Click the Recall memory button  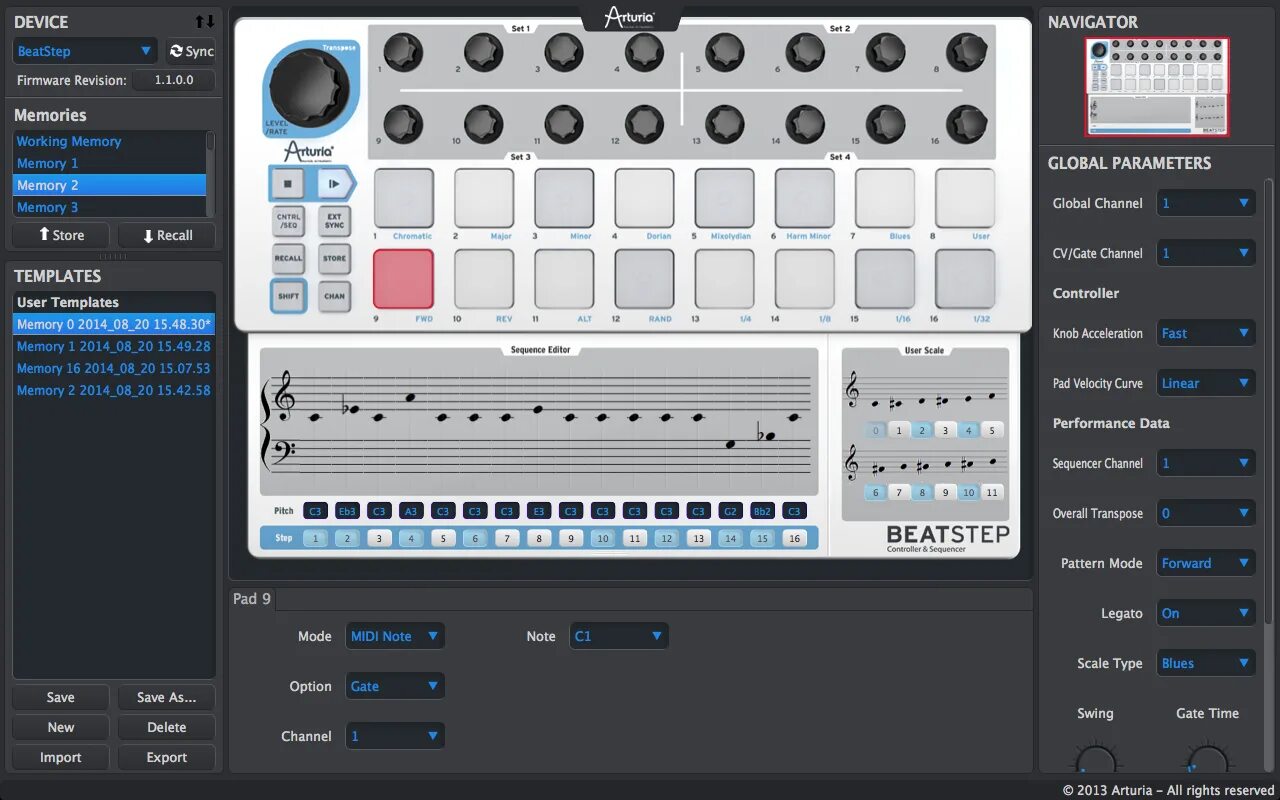coord(167,235)
